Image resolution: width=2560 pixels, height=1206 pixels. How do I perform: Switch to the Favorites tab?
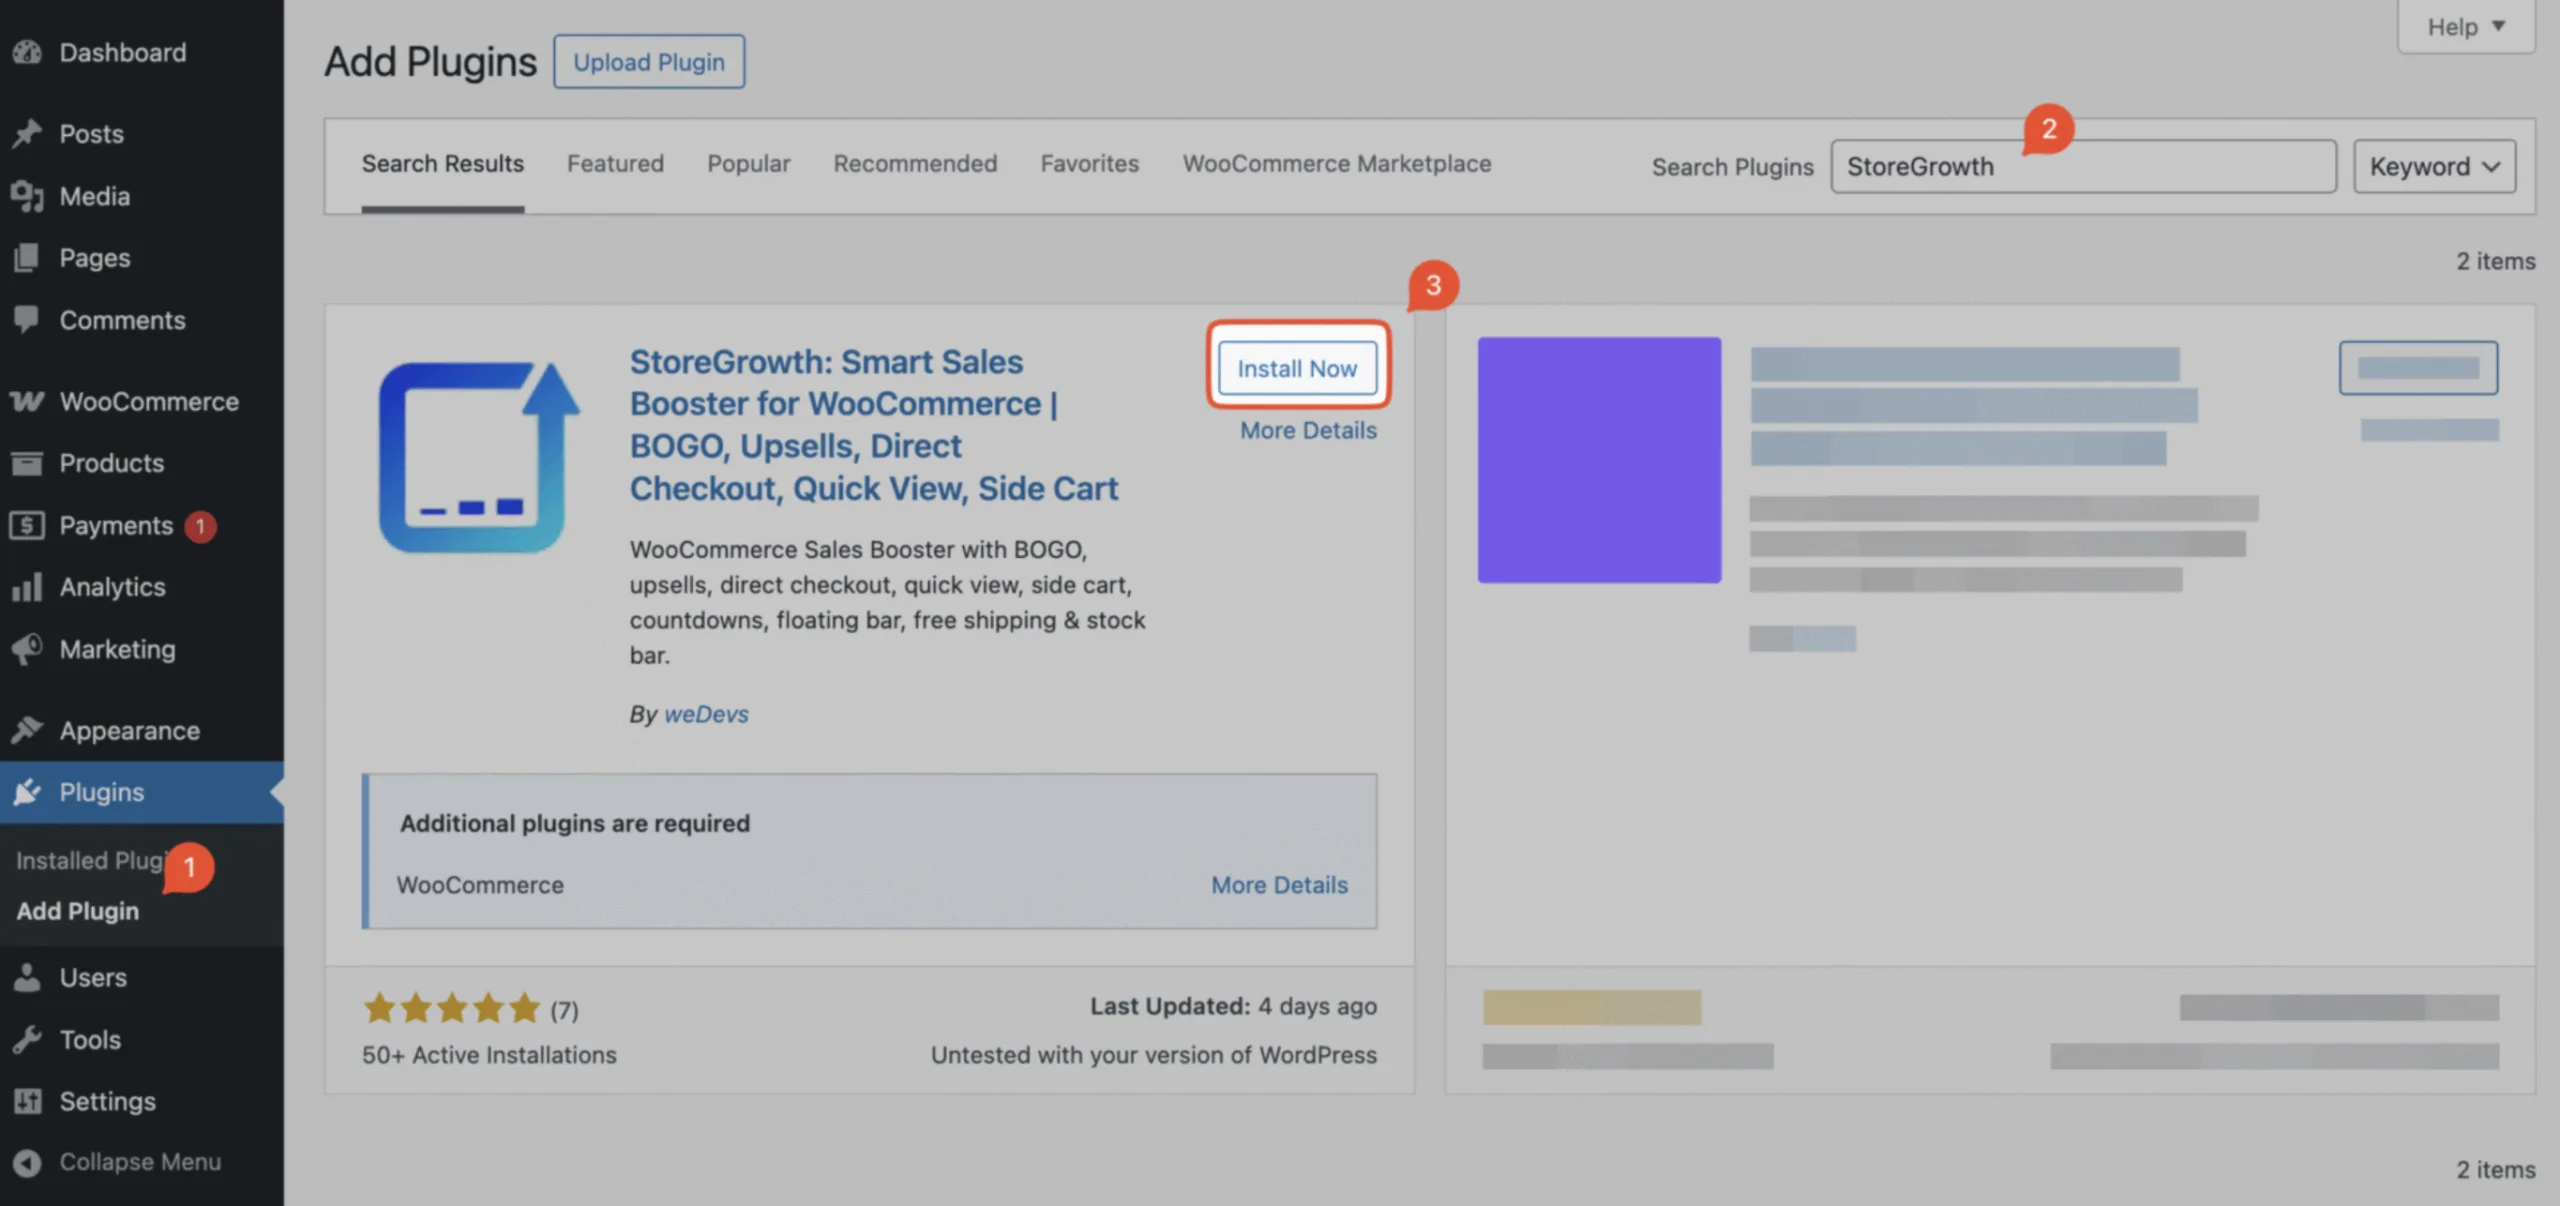[x=1090, y=164]
